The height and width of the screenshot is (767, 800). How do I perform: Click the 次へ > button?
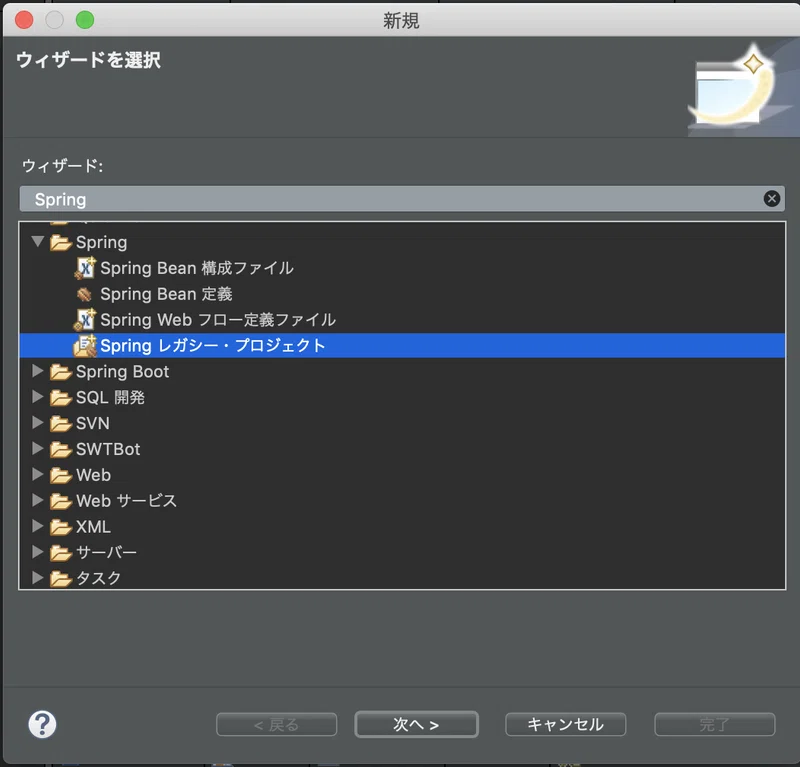pos(416,724)
